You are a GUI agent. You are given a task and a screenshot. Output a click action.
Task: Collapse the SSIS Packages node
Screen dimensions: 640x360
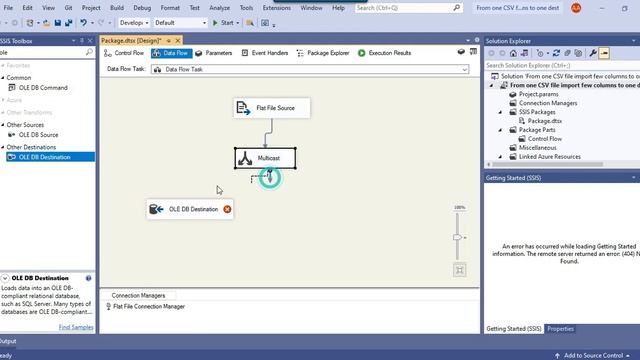pos(500,112)
